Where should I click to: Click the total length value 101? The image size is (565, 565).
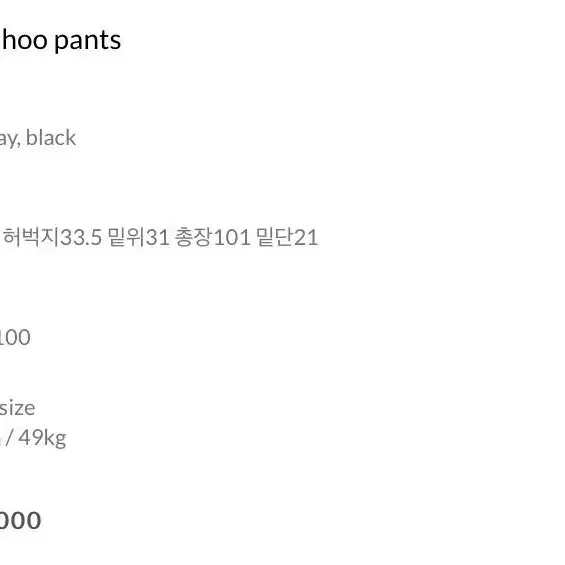[232, 237]
